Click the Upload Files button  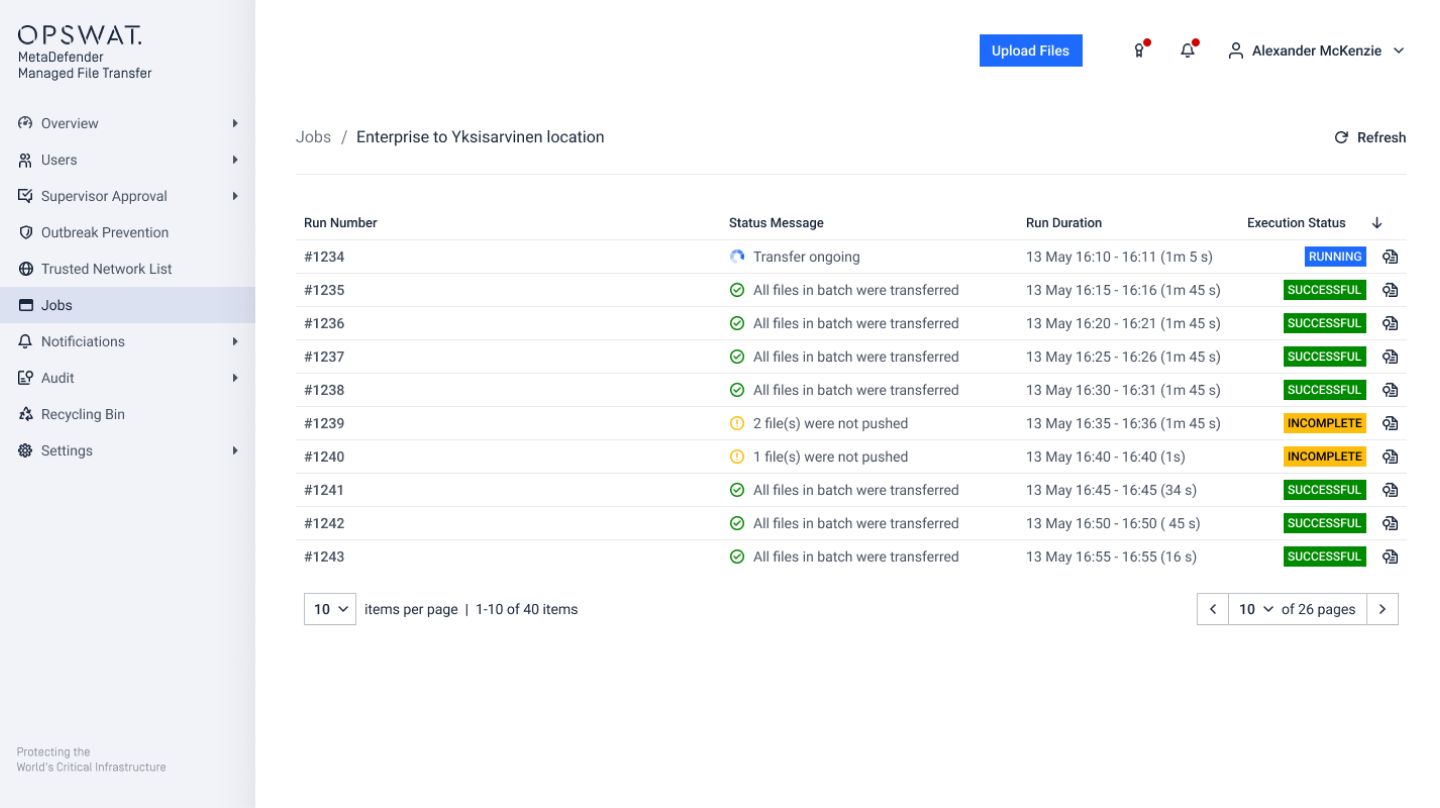point(1030,50)
